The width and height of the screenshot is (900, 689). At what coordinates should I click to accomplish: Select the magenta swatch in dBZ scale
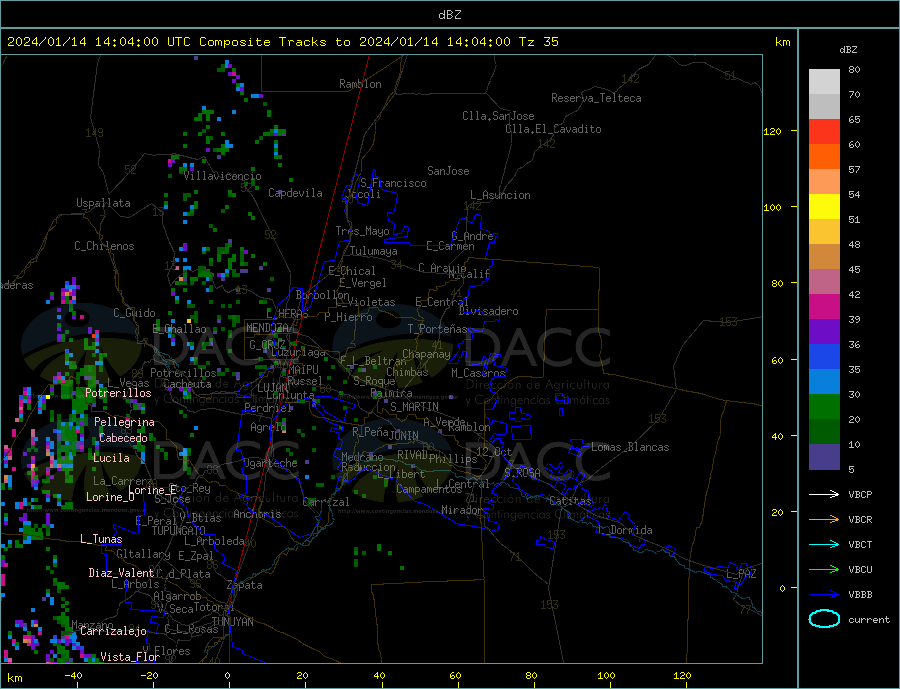coord(824,307)
